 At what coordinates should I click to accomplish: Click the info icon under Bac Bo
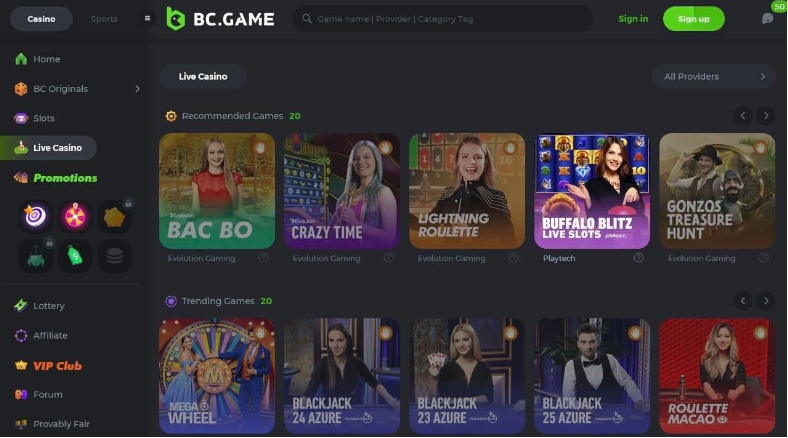(263, 258)
